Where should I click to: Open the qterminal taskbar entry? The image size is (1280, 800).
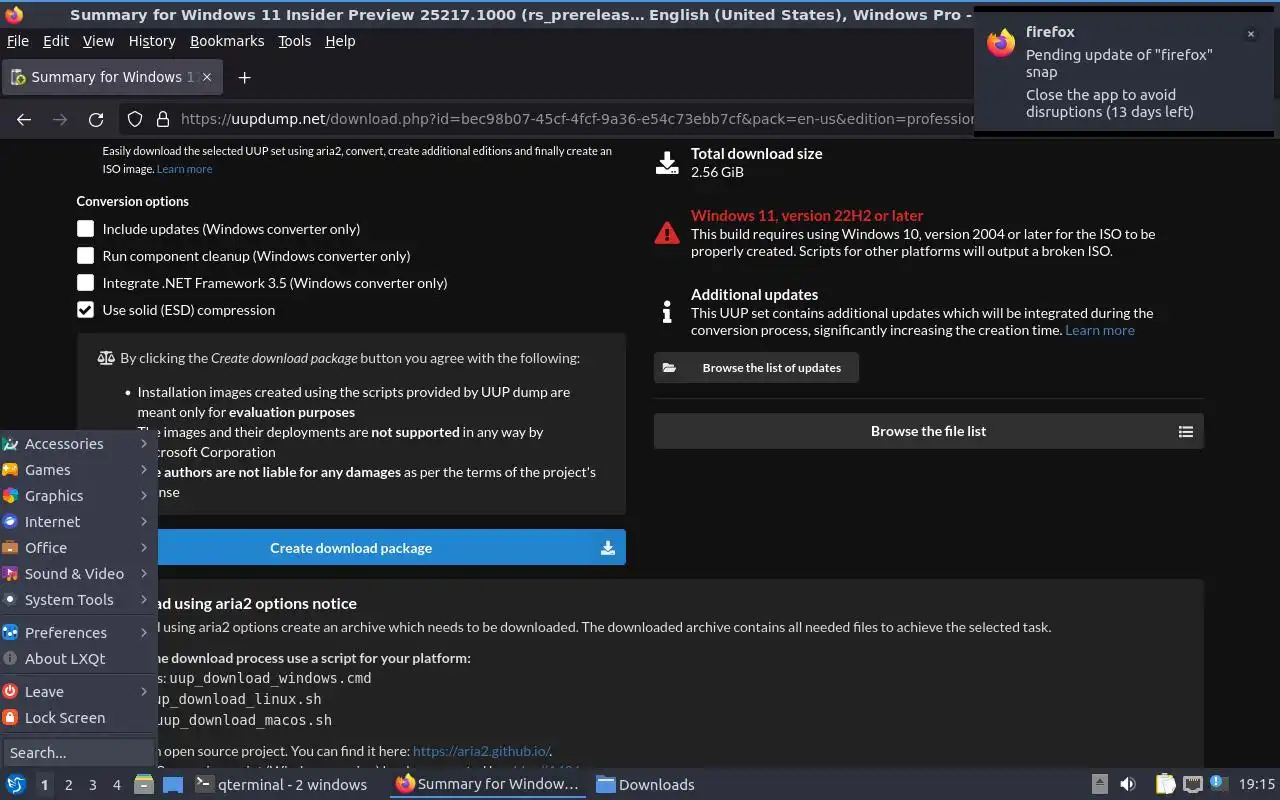pos(281,784)
